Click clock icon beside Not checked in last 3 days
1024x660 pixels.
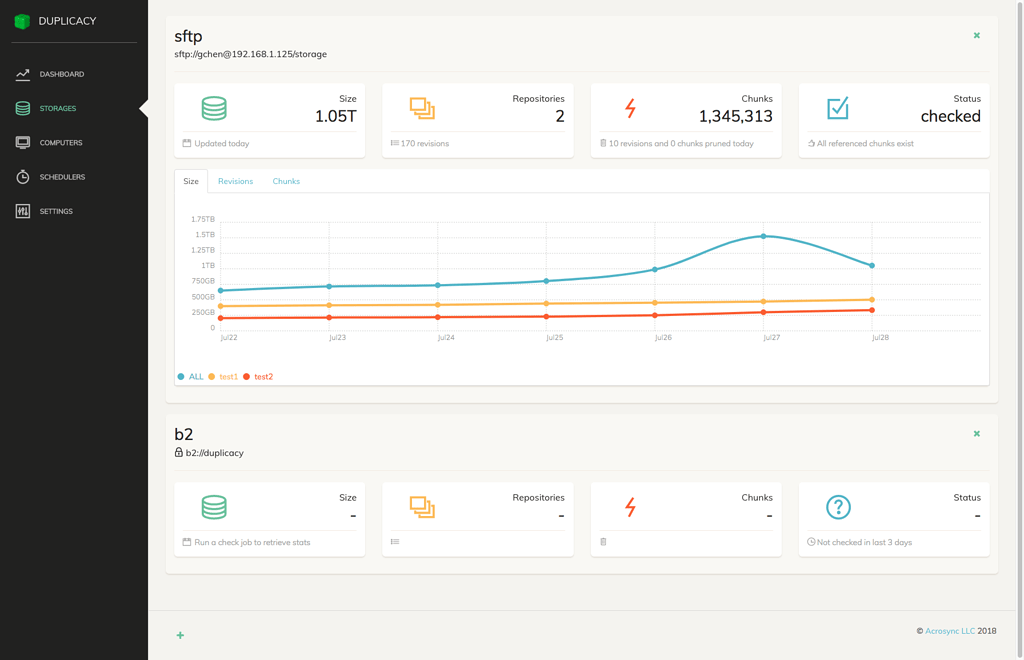tap(811, 542)
